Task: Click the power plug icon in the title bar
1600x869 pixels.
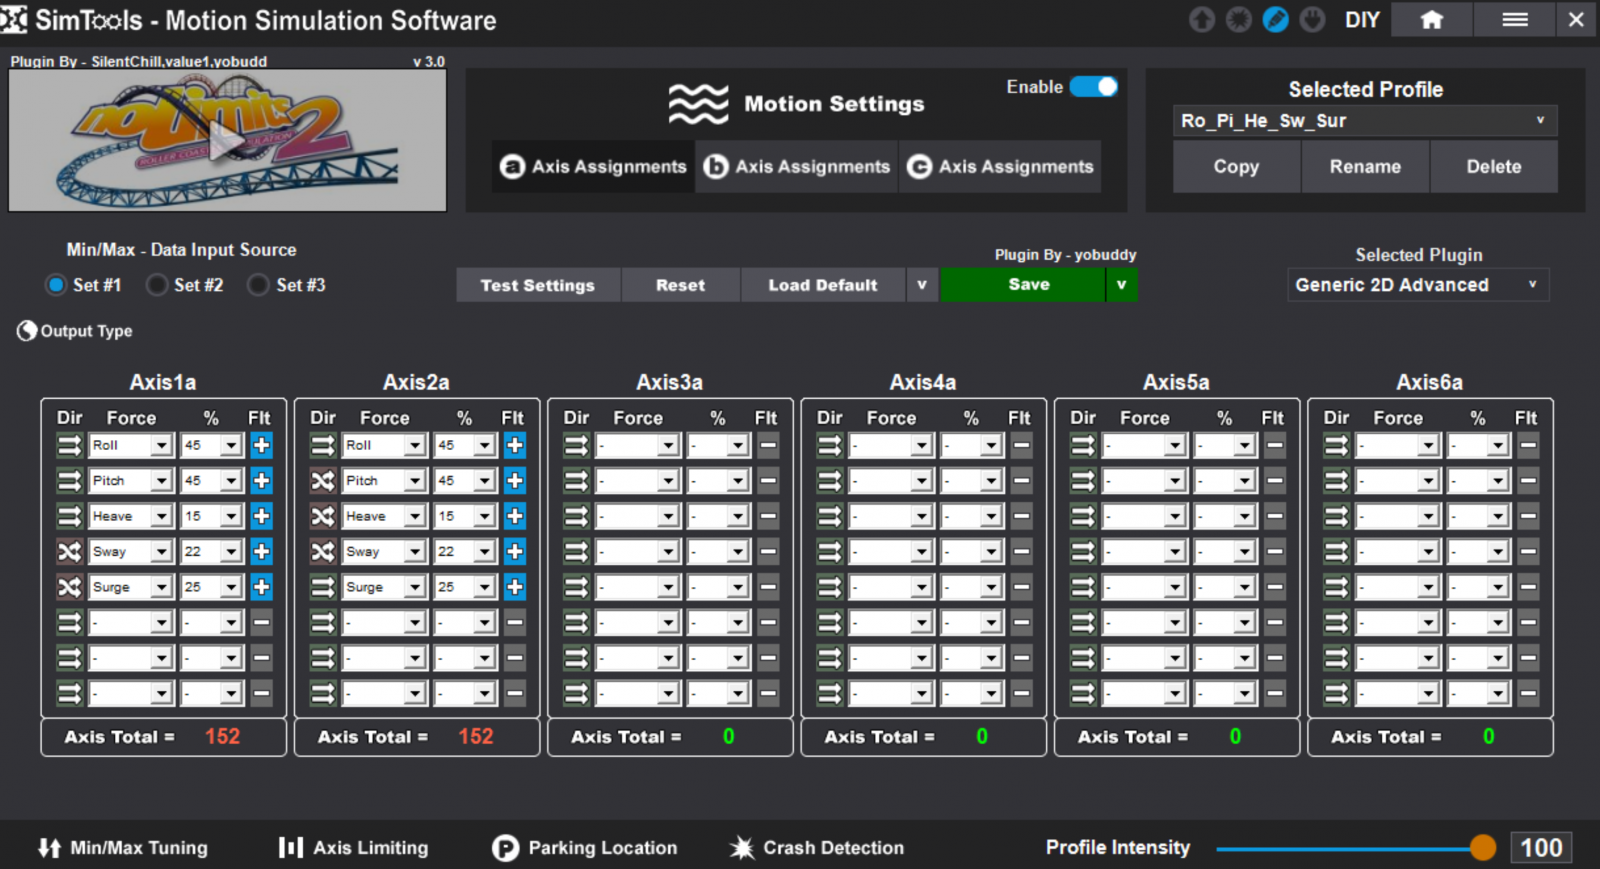Action: click(x=1312, y=20)
